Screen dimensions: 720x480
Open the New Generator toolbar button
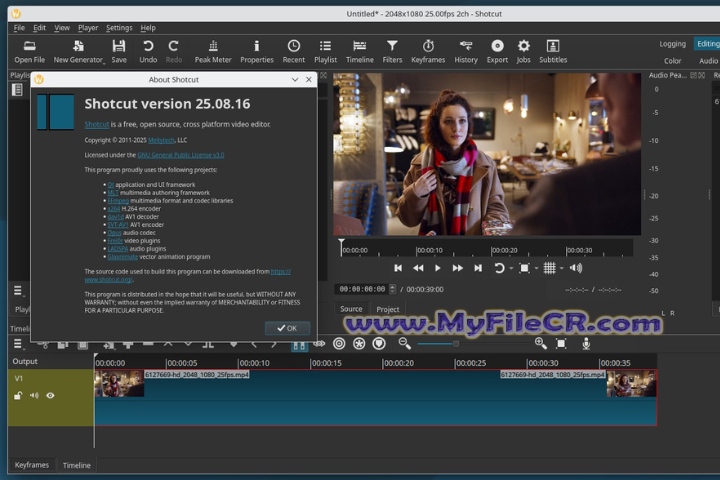pyautogui.click(x=79, y=51)
